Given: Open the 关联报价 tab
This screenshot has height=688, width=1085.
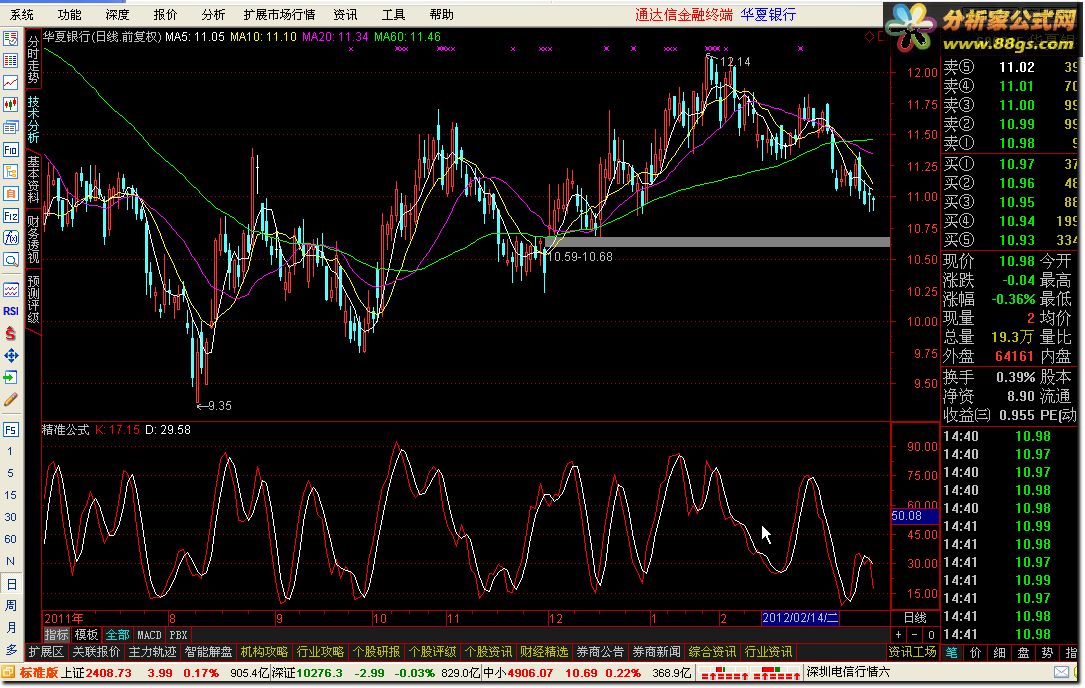Looking at the screenshot, I should (96, 652).
